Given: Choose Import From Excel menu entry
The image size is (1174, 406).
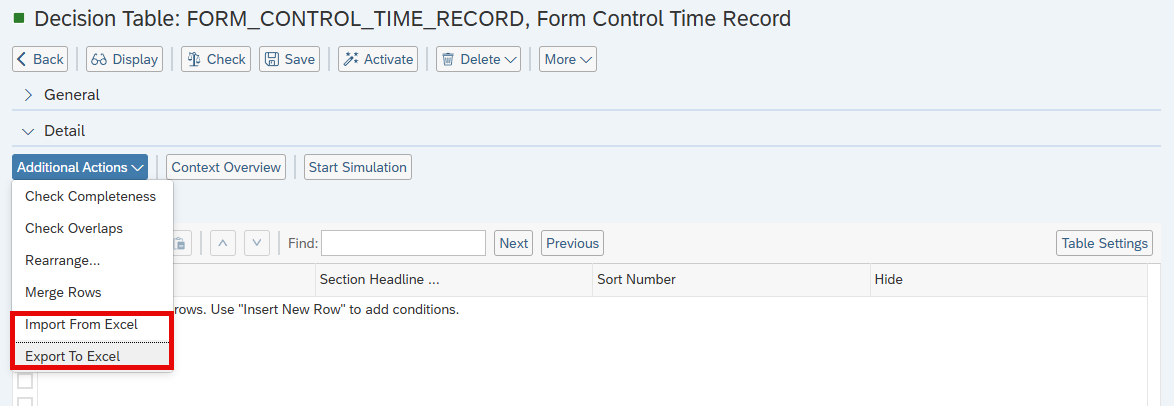Looking at the screenshot, I should 81,325.
